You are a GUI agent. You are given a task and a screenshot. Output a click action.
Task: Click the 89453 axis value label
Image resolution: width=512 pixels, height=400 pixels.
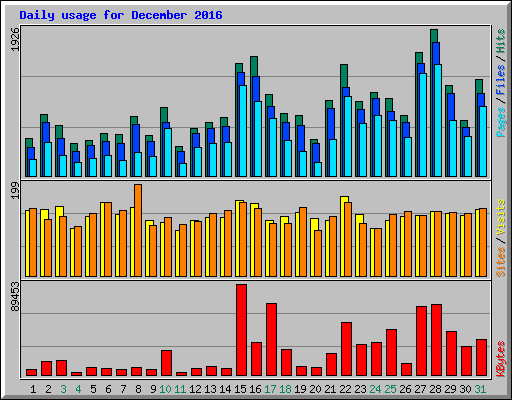pos(15,297)
